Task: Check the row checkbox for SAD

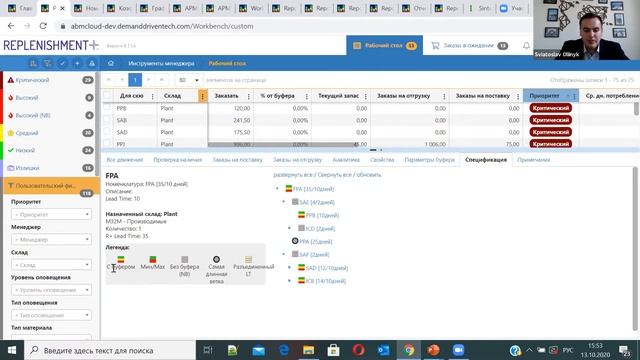Action: click(x=107, y=132)
